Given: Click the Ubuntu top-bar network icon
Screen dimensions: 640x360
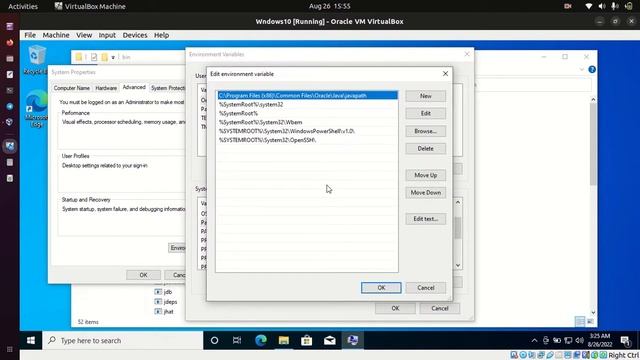Looking at the screenshot, I should pos(588,6).
